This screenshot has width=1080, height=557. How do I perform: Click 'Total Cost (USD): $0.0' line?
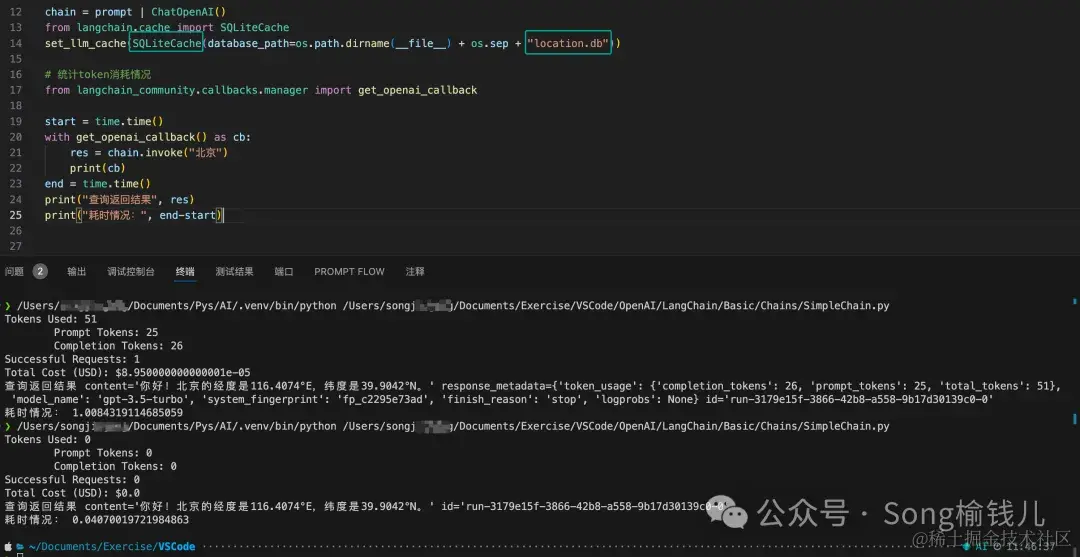point(72,493)
